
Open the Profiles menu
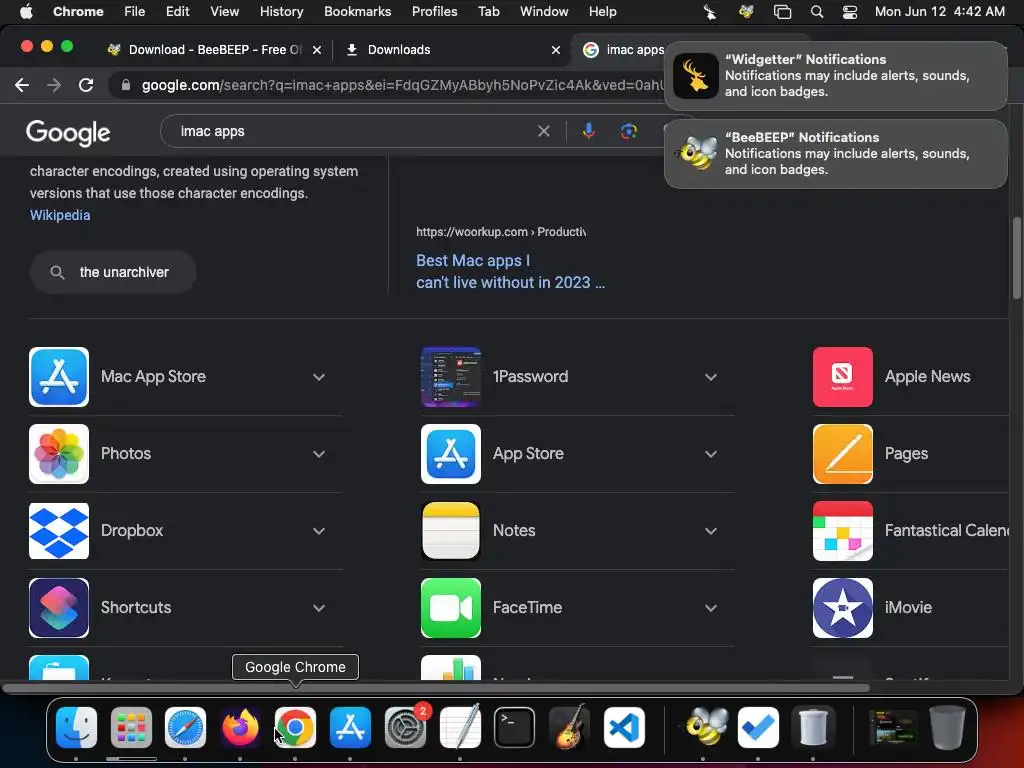[434, 12]
